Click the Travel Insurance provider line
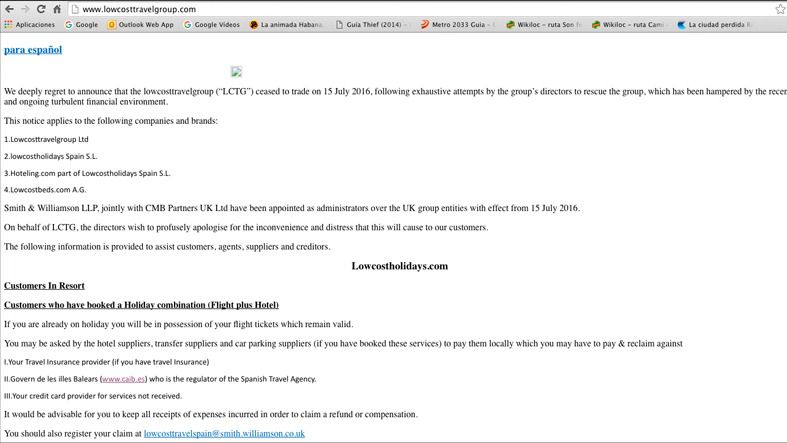787x443 pixels. [106, 362]
